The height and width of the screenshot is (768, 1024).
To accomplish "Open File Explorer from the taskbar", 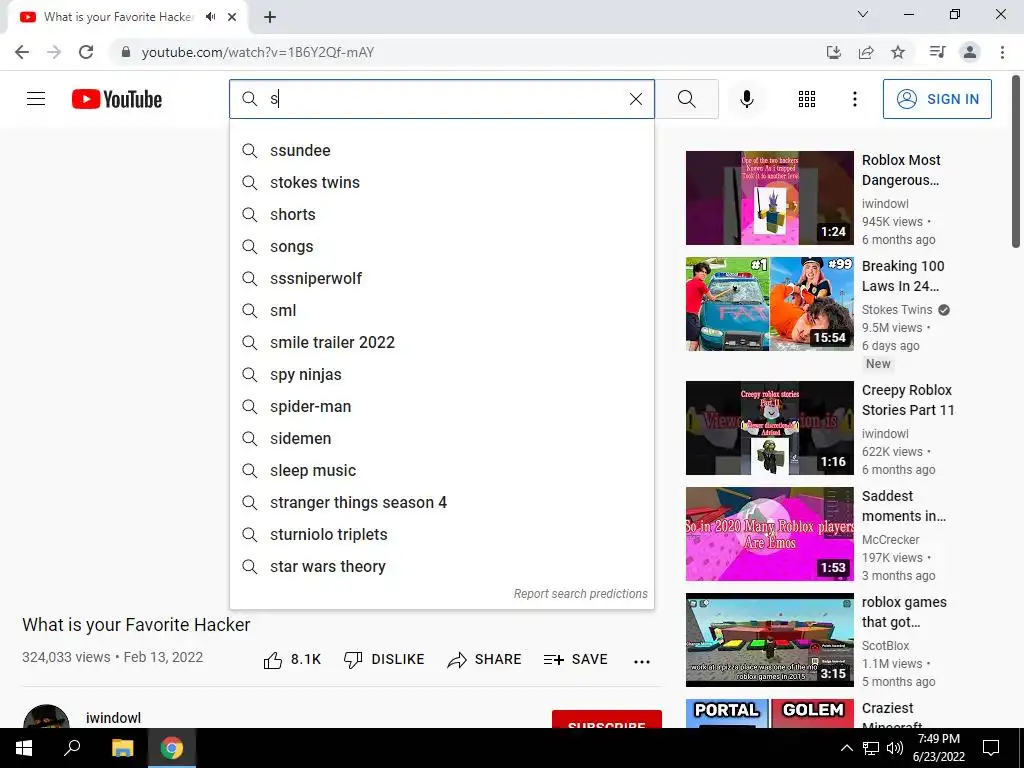I will (x=122, y=748).
